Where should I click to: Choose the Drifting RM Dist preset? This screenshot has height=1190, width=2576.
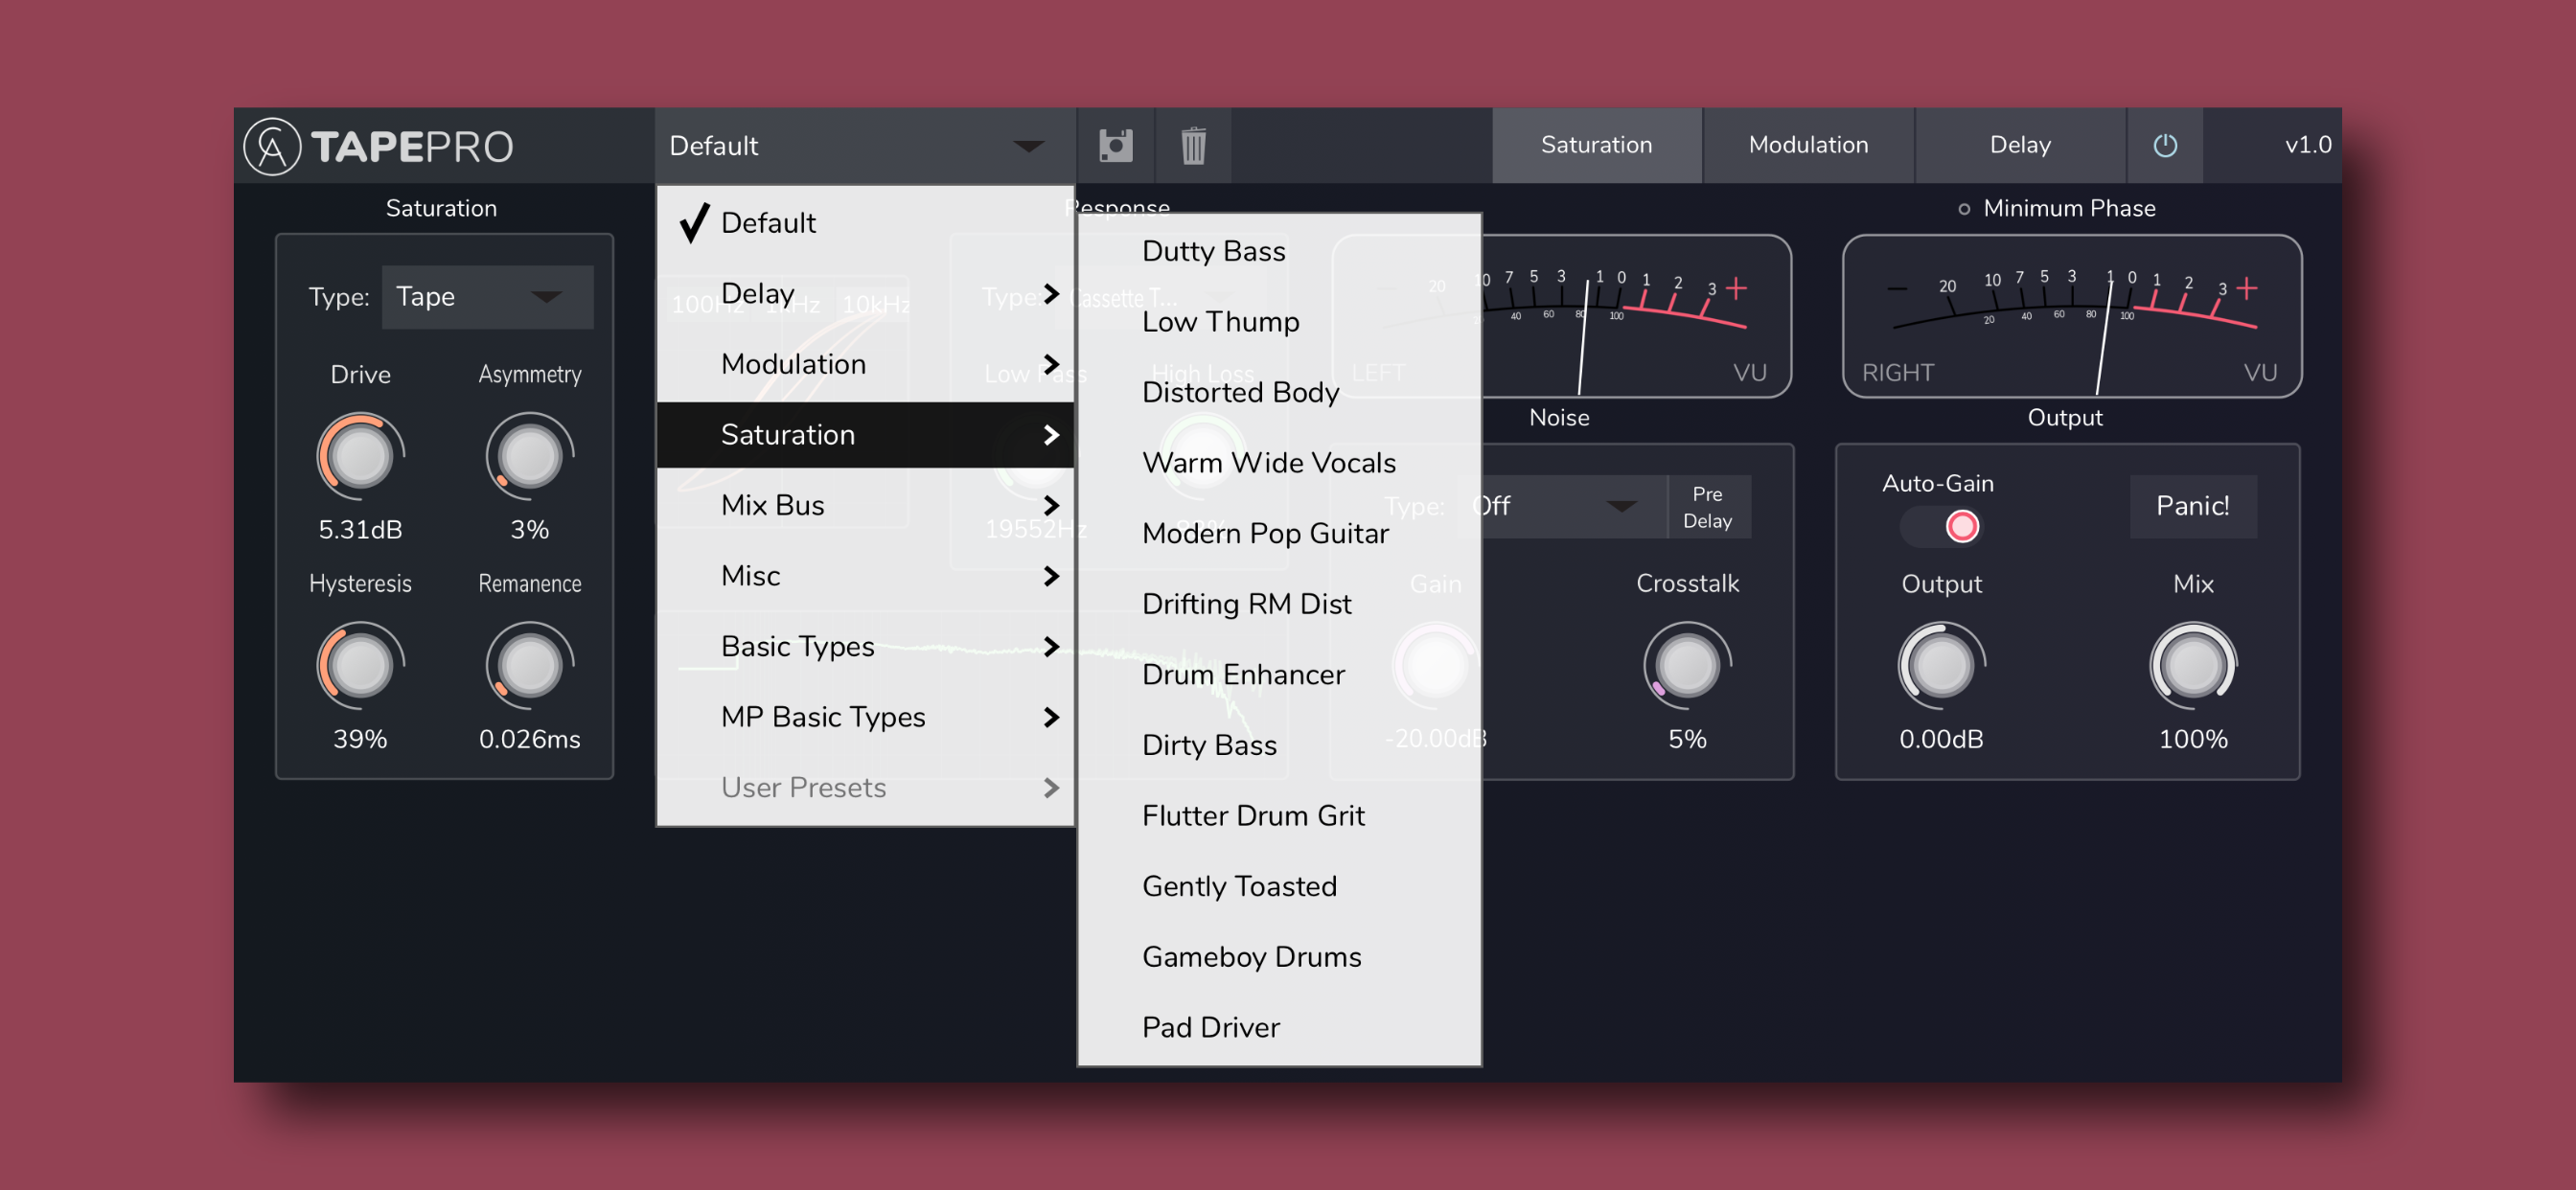coord(1279,604)
